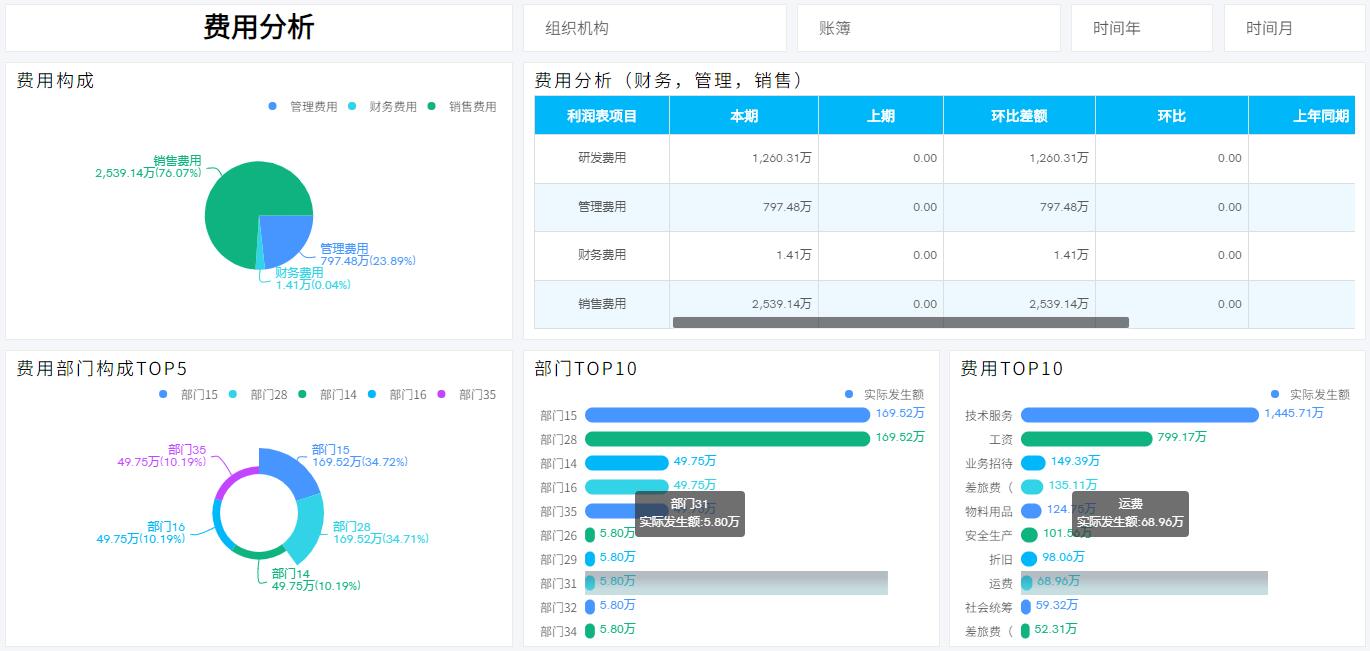Viewport: 1370px width, 651px height.
Task: Open the 组织机构 filter selector
Action: tap(655, 28)
